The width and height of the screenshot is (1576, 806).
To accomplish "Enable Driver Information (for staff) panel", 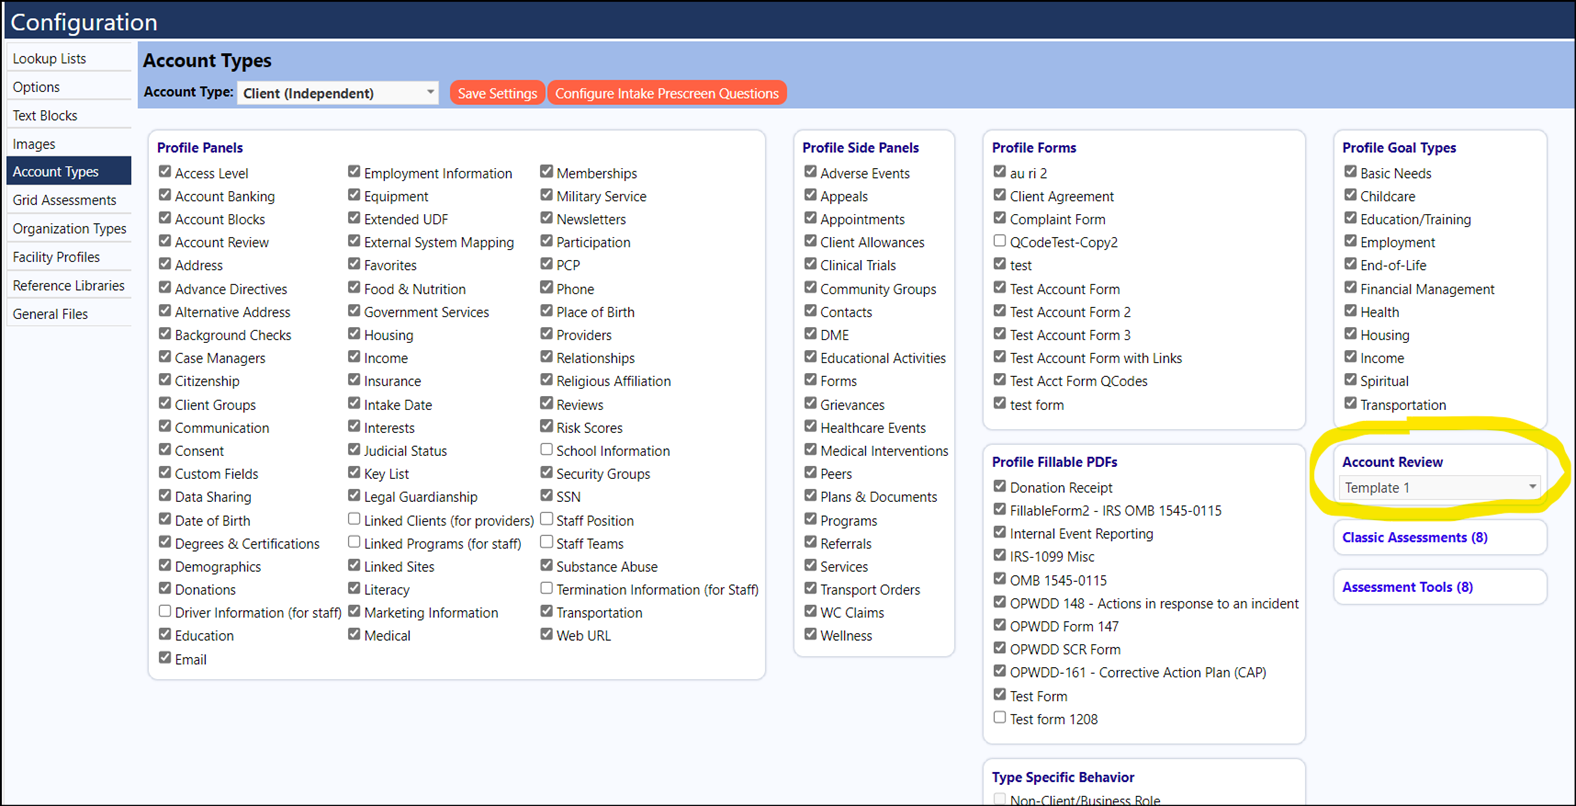I will point(165,611).
